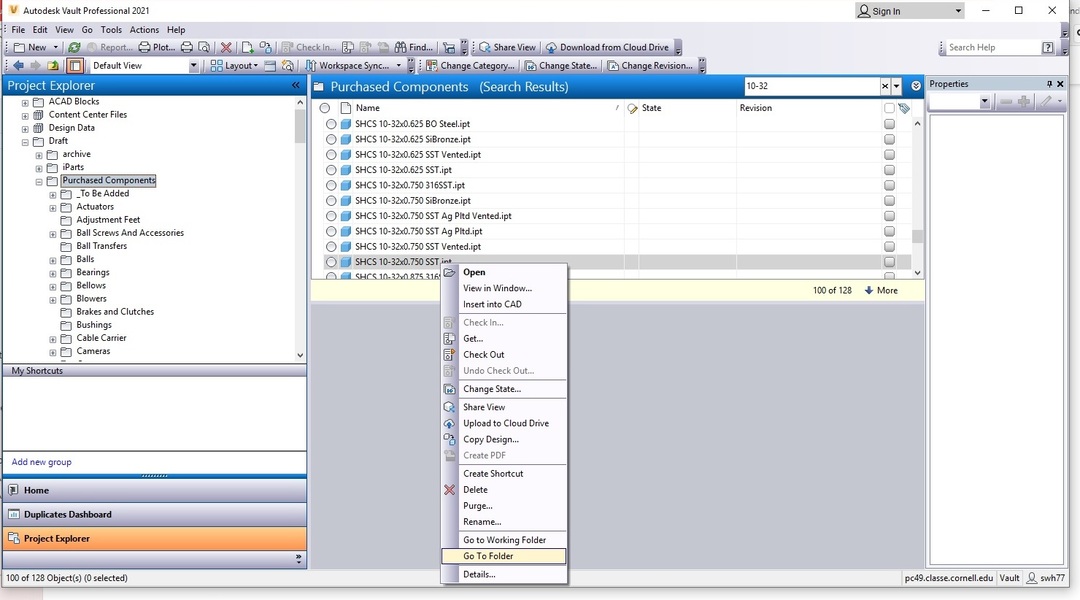
Task: Click the Find binoculars button
Action: click(413, 48)
